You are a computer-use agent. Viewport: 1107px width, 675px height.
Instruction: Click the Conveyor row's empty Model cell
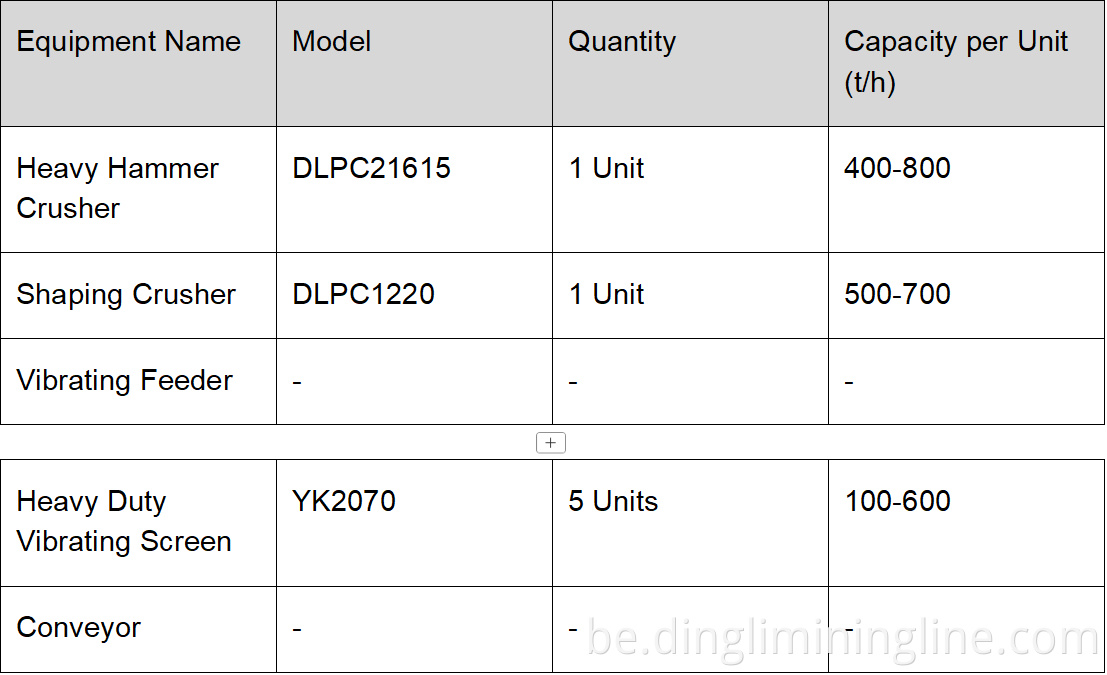coord(414,628)
